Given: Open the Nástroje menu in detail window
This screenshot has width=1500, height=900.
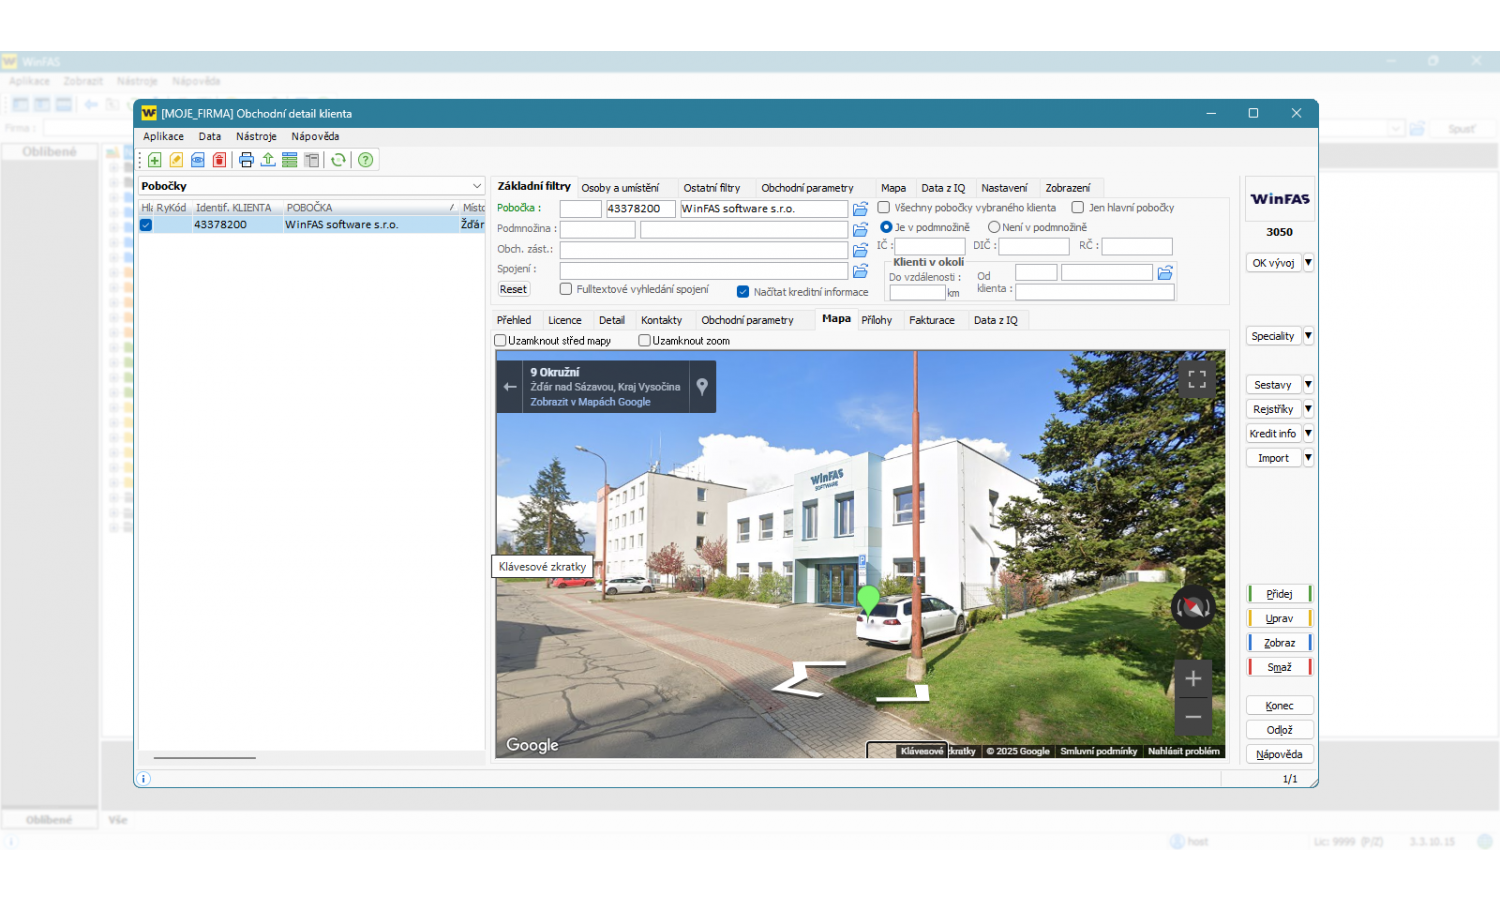Looking at the screenshot, I should 256,137.
